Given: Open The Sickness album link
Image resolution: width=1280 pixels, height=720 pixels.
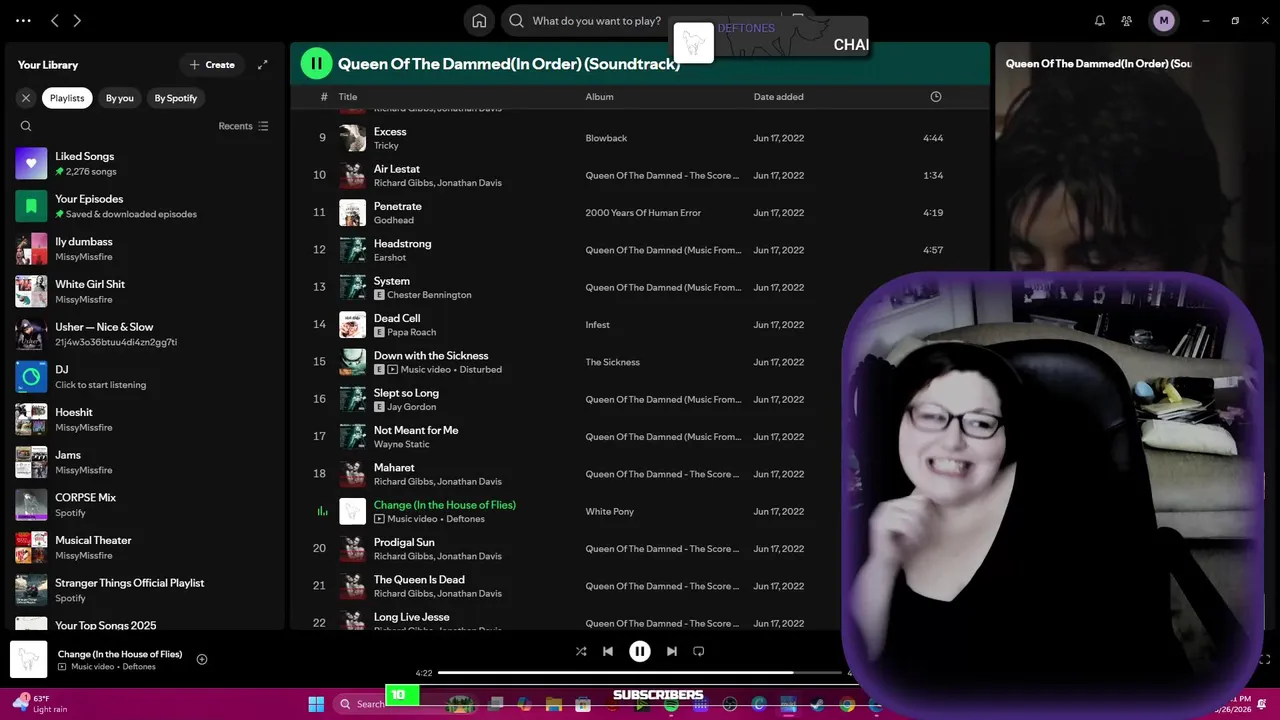Looking at the screenshot, I should click(612, 362).
